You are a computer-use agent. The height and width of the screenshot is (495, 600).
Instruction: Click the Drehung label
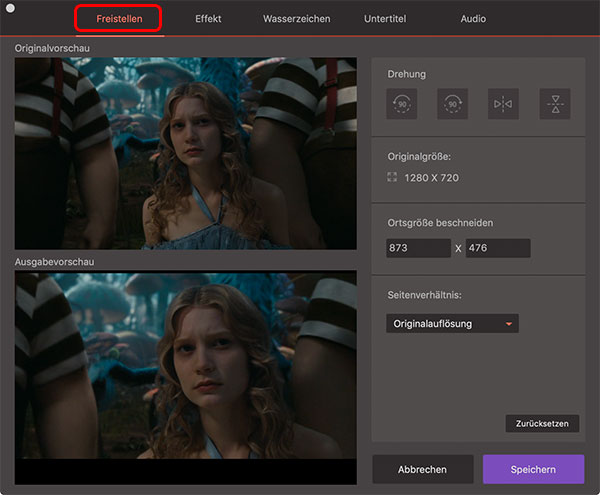pos(406,74)
